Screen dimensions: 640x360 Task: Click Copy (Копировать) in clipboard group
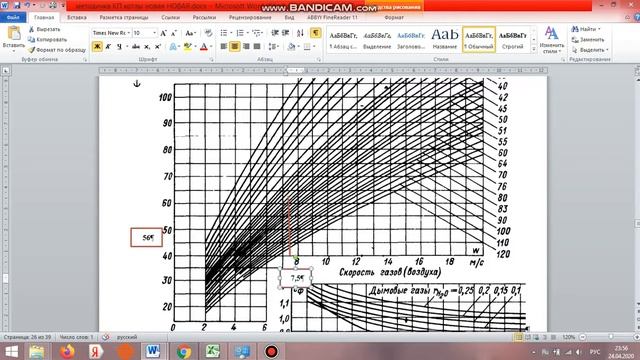[x=47, y=40]
